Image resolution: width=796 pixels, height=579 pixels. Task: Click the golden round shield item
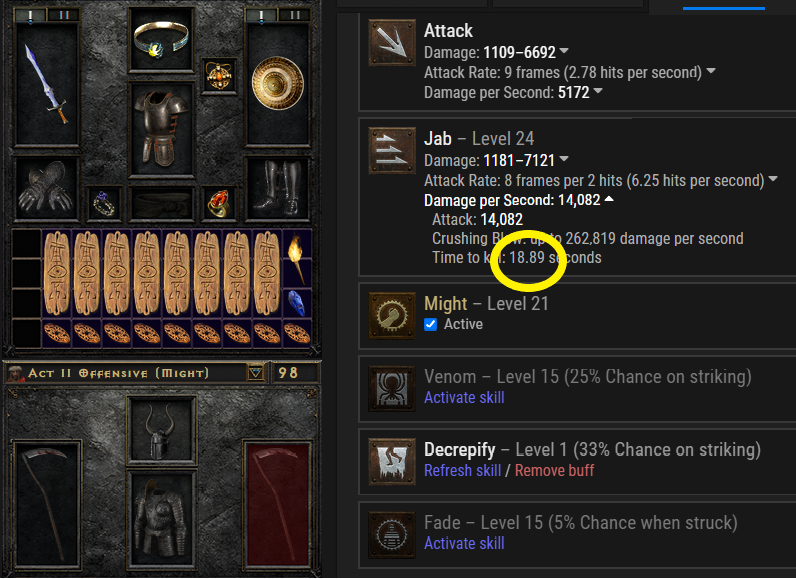coord(277,84)
